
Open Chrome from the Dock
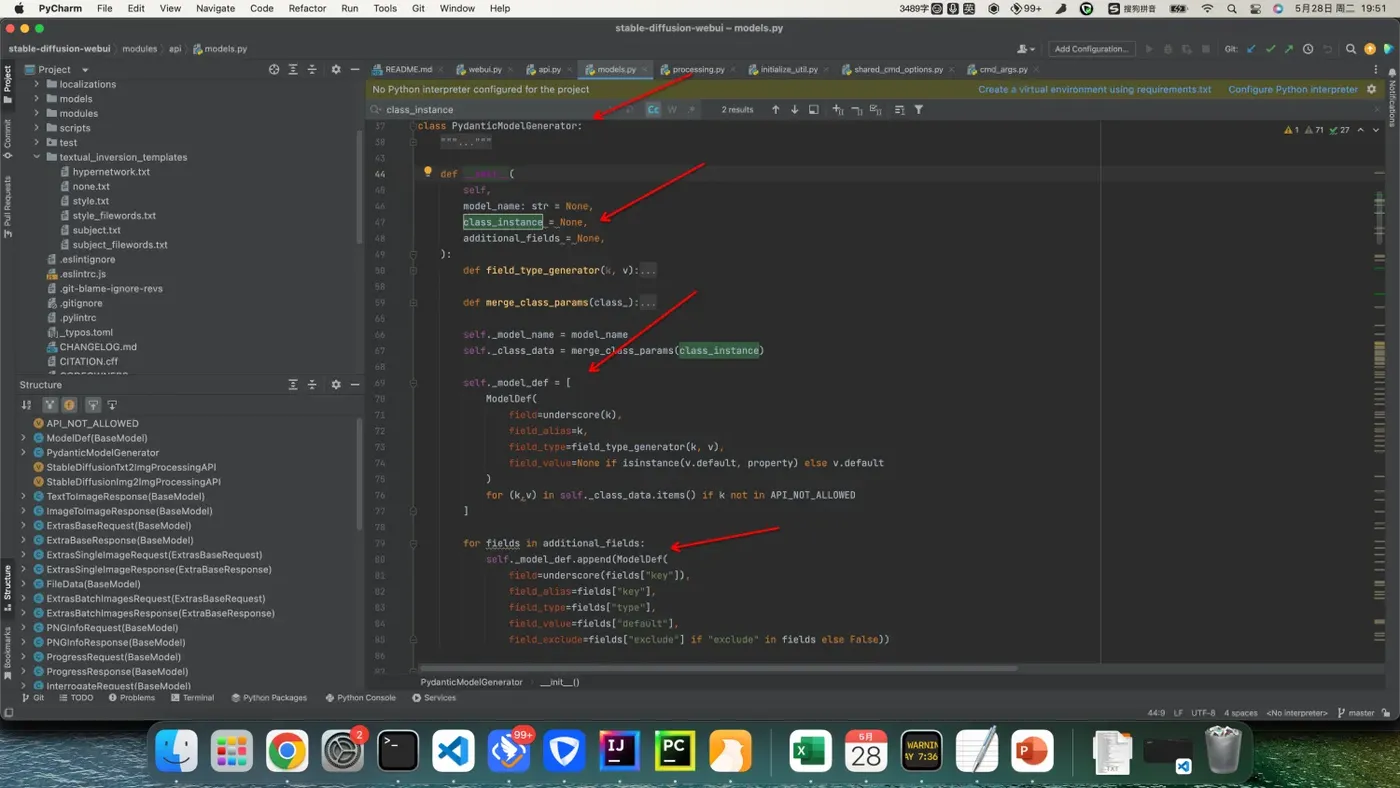pos(287,751)
